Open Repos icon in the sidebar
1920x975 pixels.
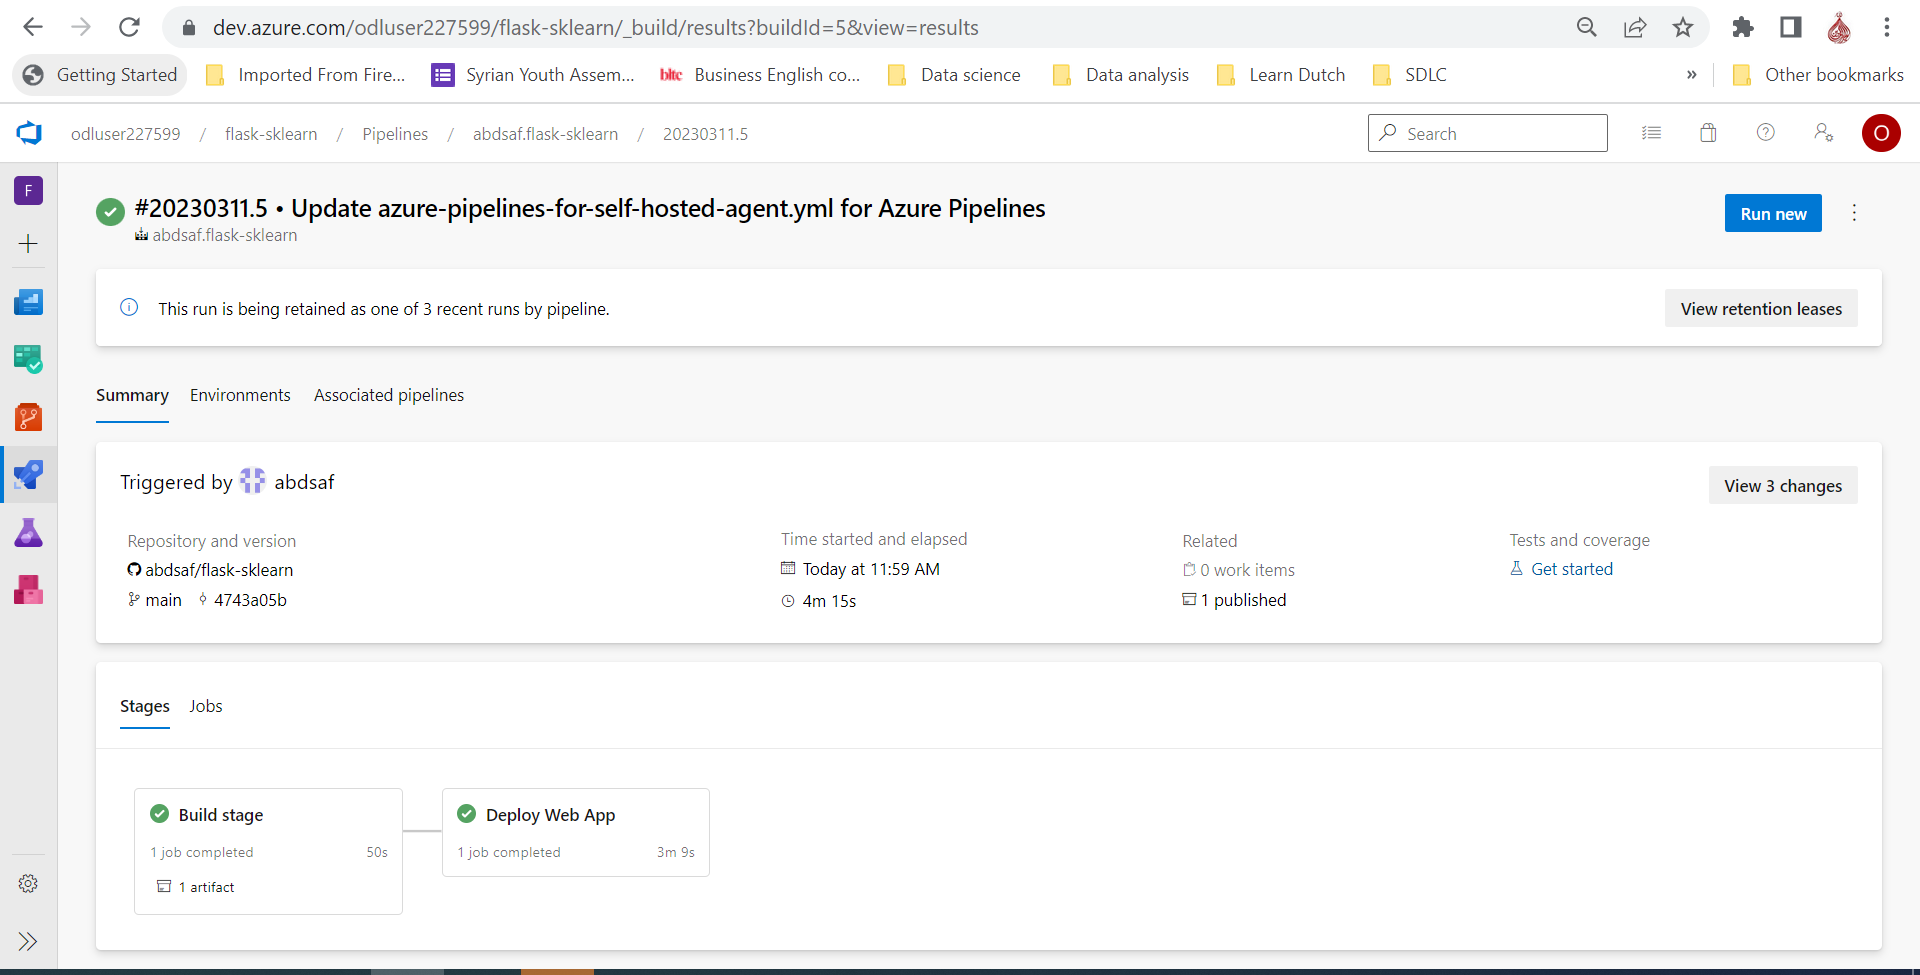[x=28, y=417]
